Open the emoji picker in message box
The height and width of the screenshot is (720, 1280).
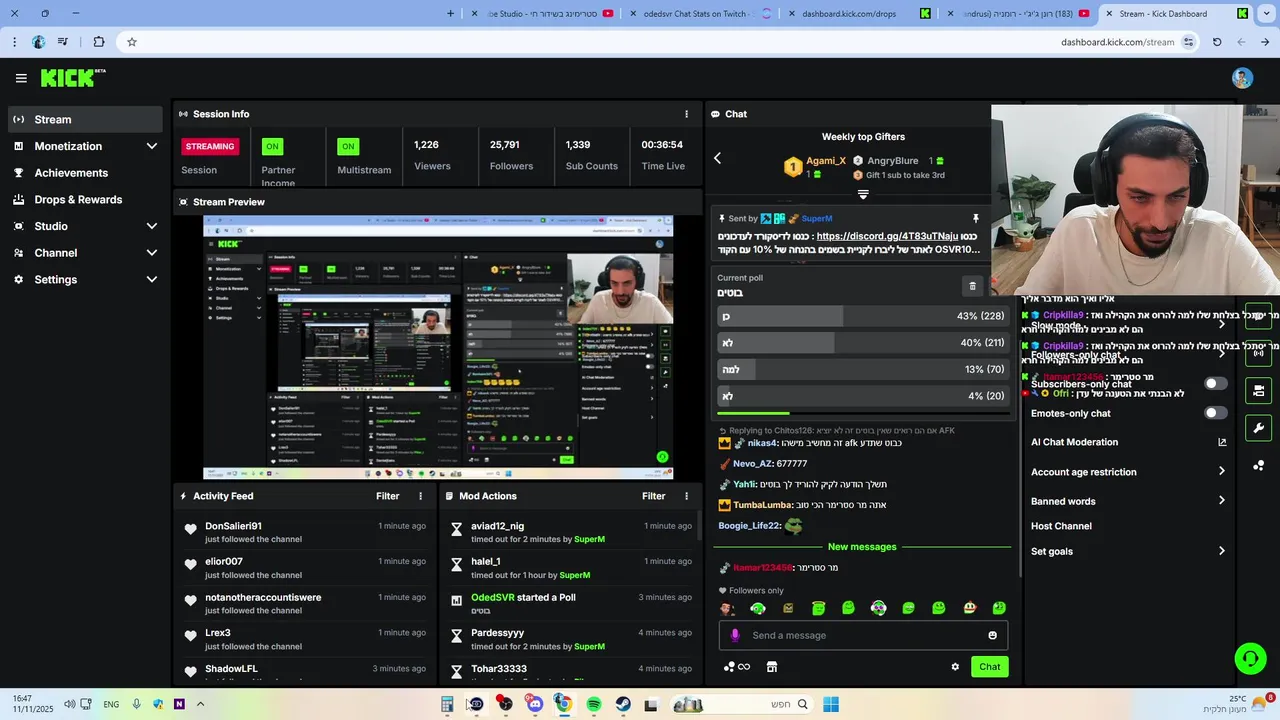tap(992, 635)
